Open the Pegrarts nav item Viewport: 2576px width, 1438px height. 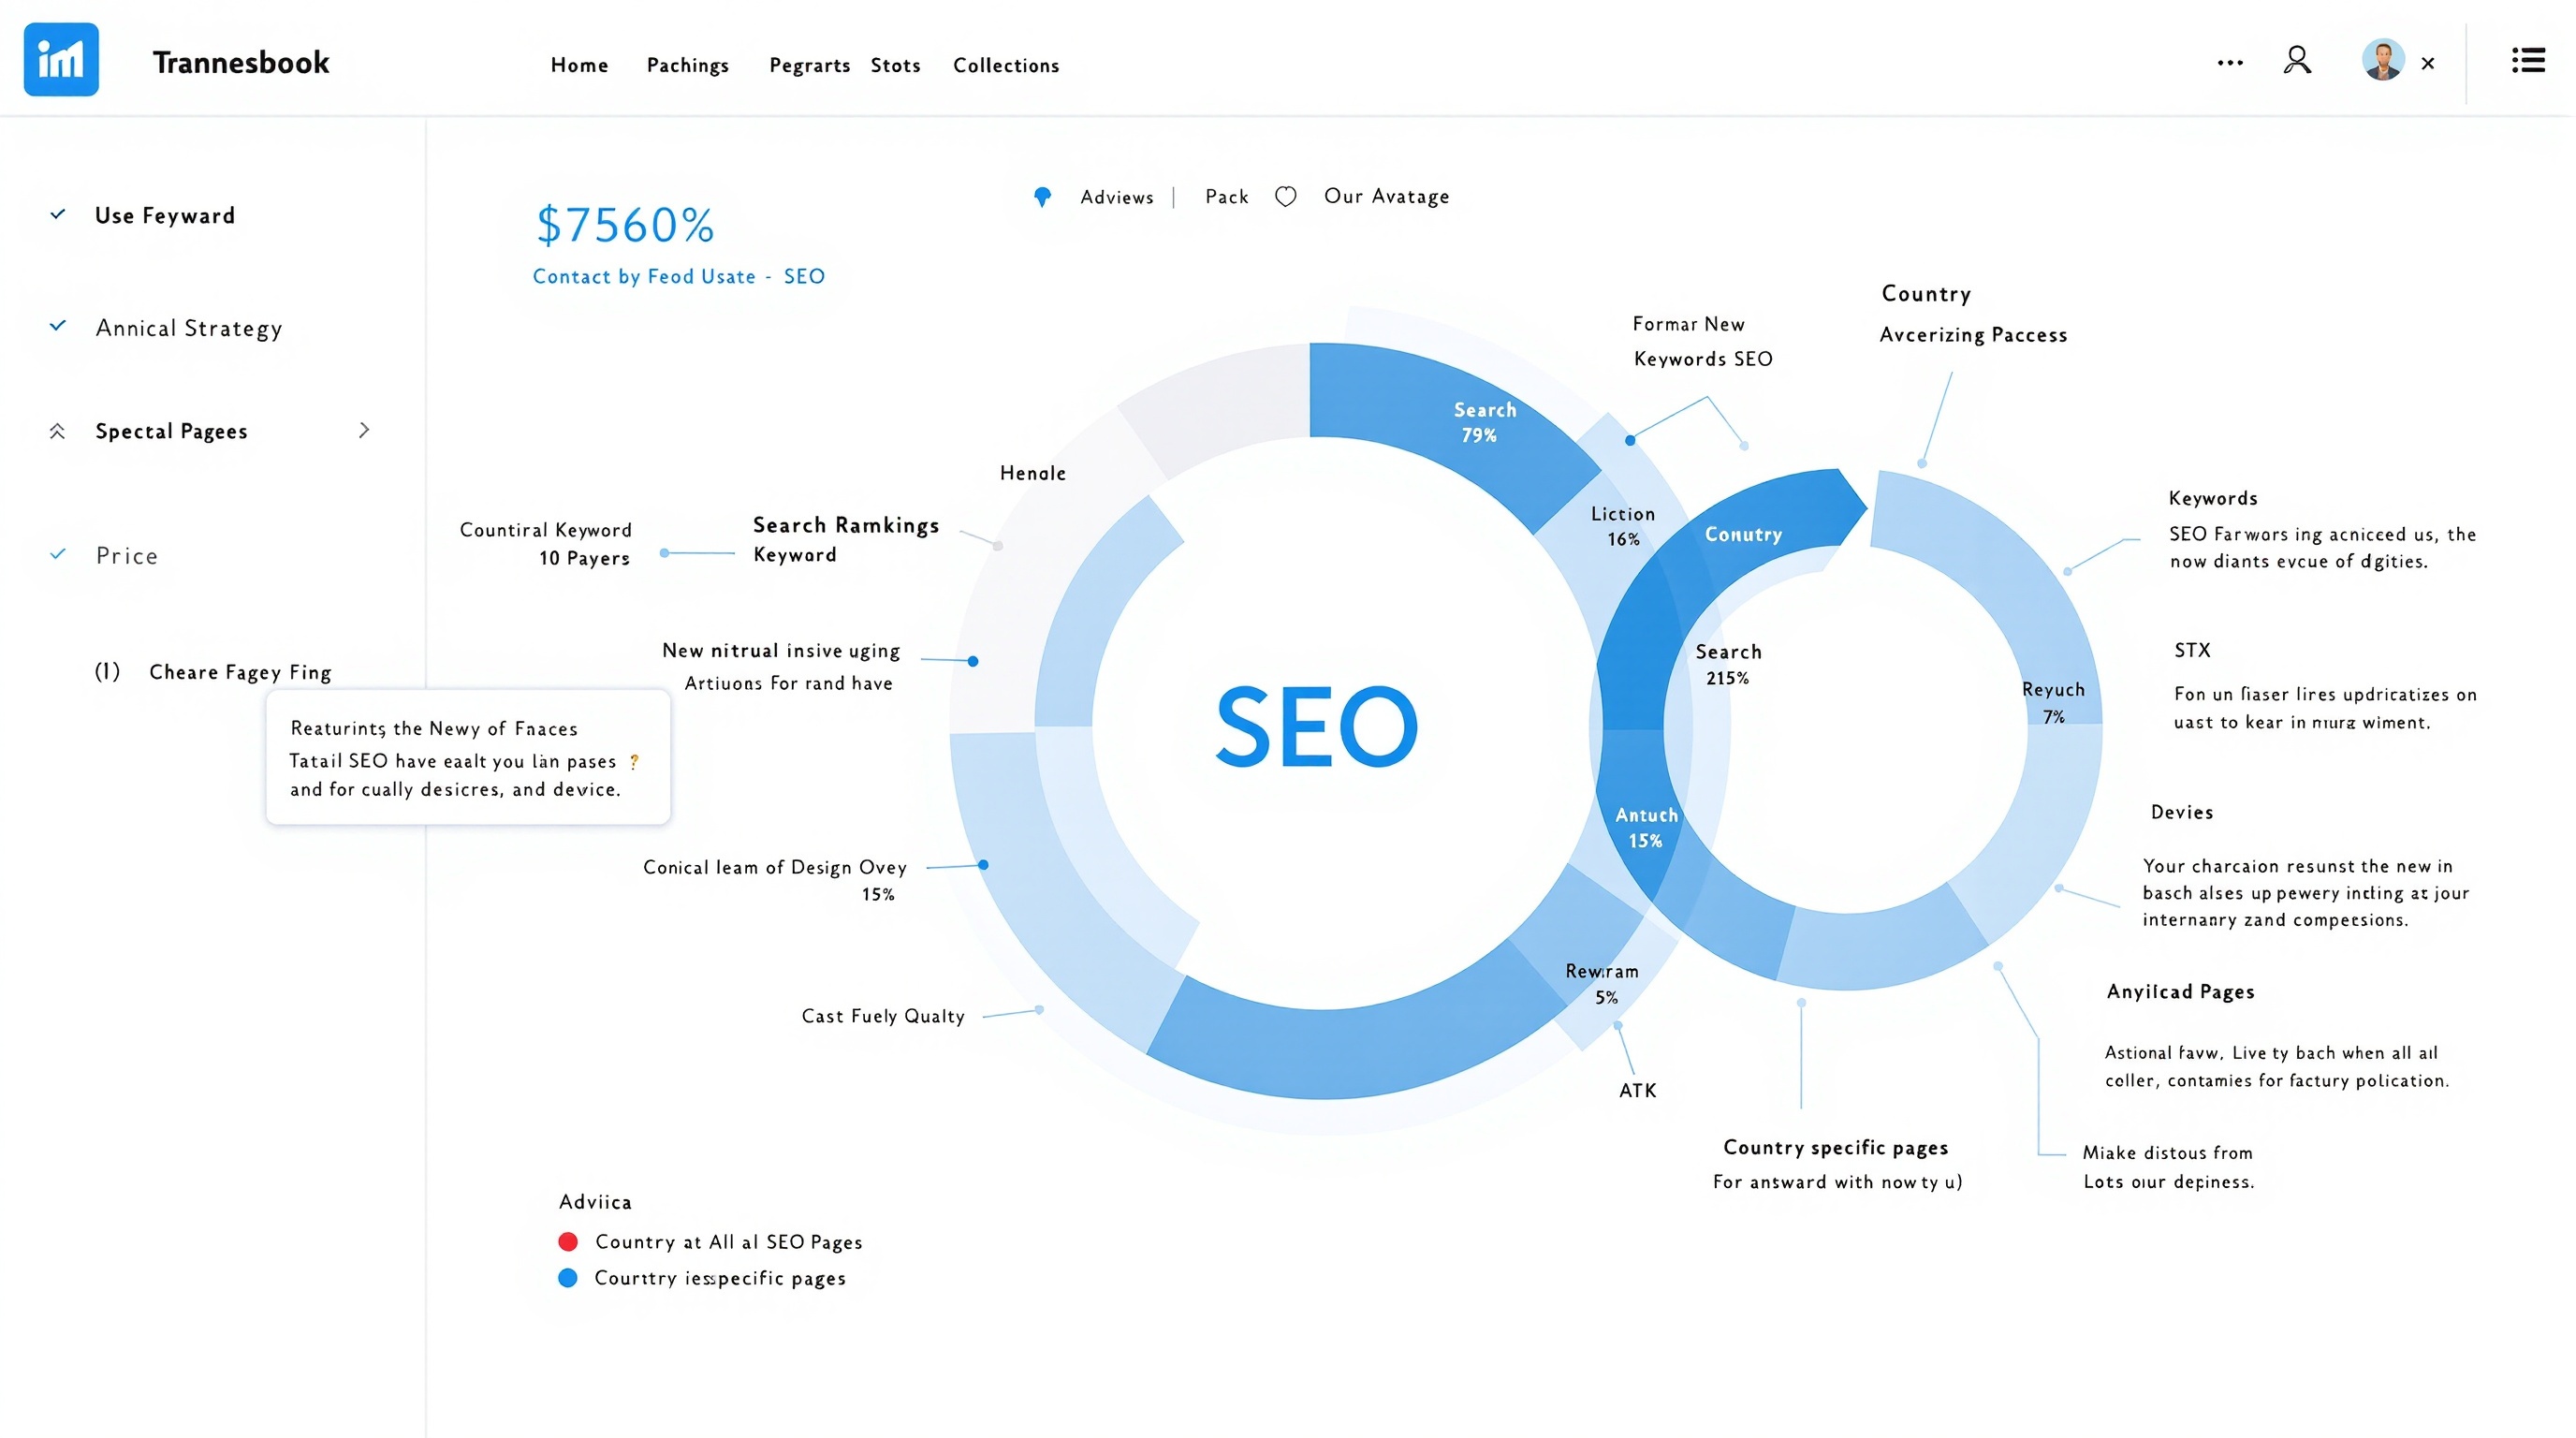pyautogui.click(x=809, y=65)
